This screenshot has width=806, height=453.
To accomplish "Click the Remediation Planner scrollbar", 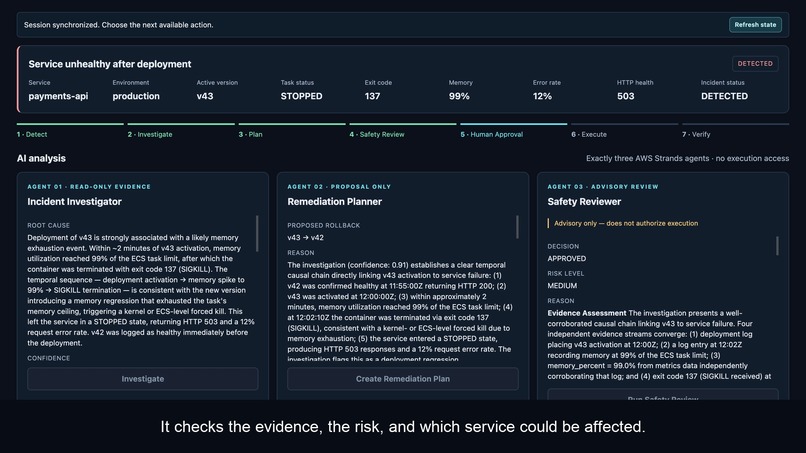I will (517, 227).
